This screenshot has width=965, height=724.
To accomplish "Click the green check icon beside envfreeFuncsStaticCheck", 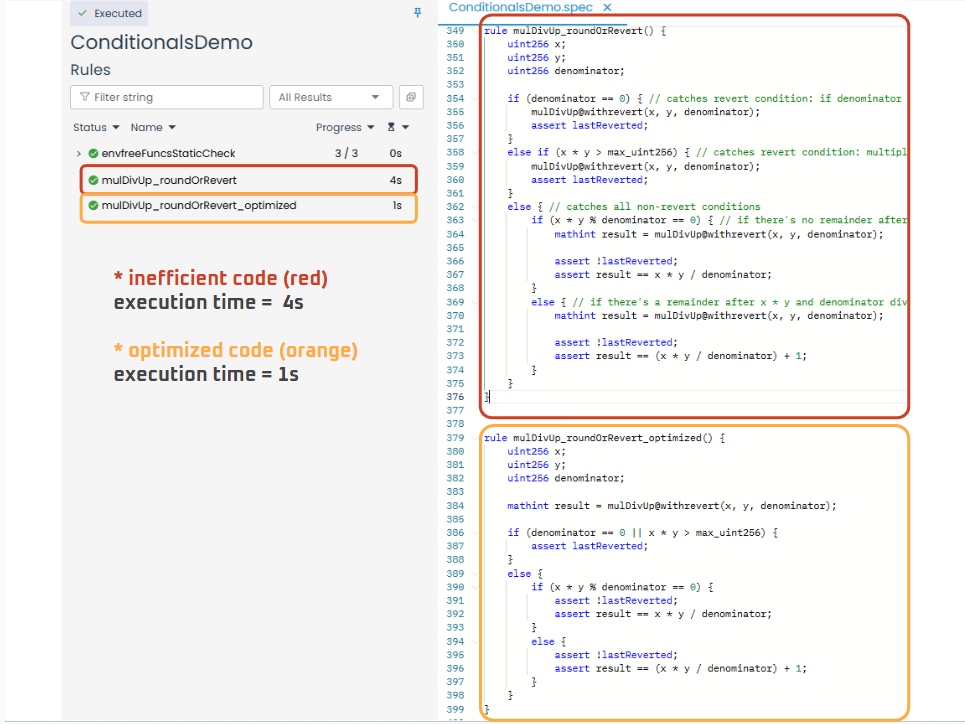I will pyautogui.click(x=93, y=153).
